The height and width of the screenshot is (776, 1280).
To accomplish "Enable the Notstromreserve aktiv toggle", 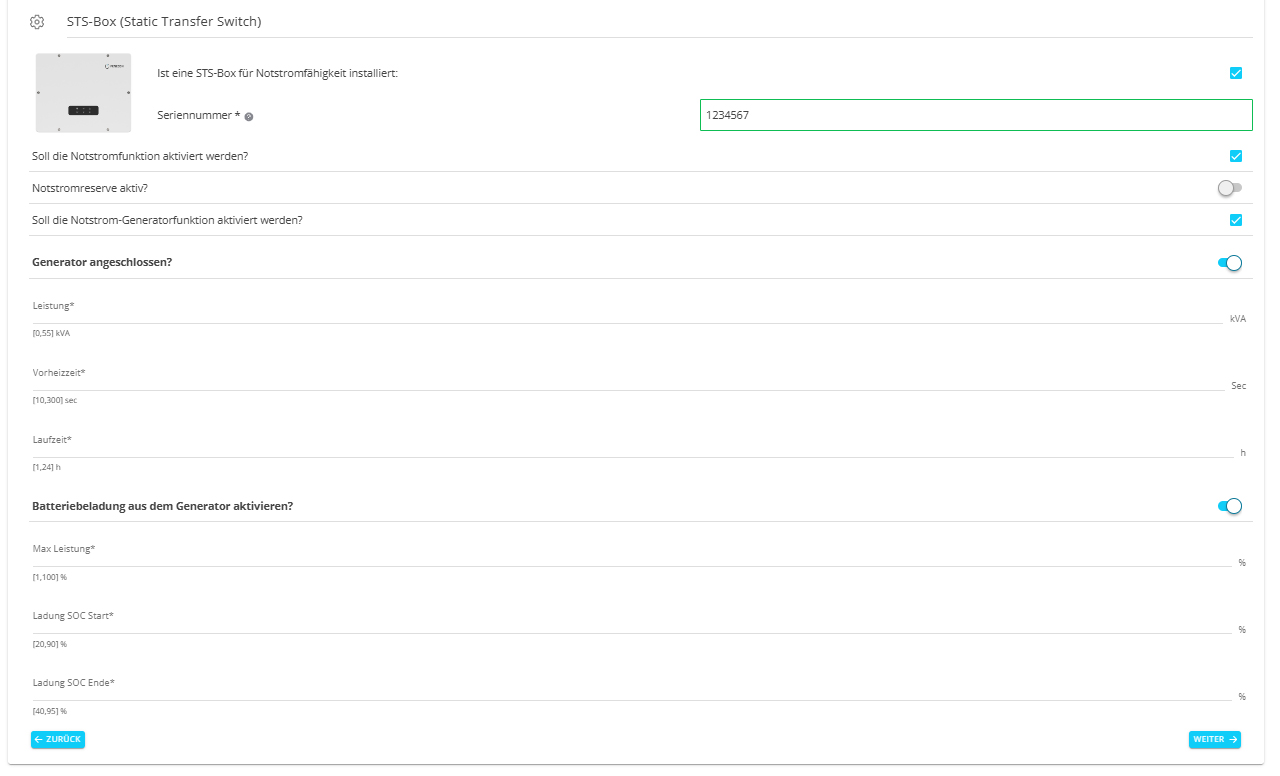I will (x=1229, y=188).
